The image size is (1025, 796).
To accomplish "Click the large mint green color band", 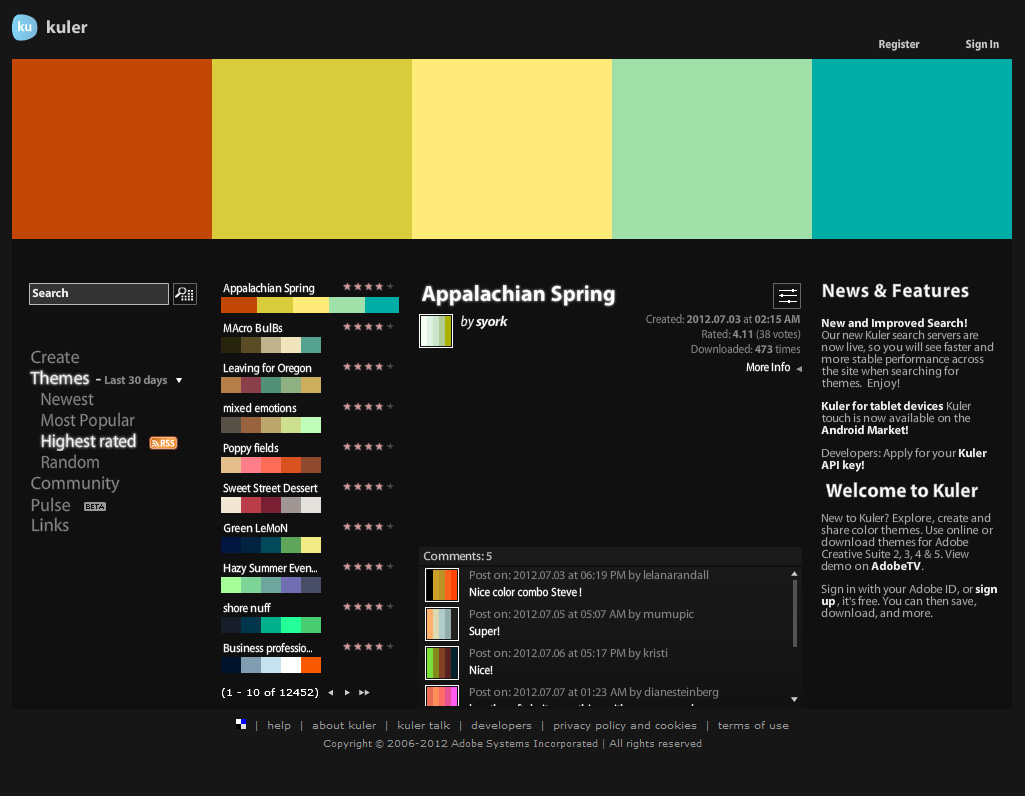I will pos(712,149).
